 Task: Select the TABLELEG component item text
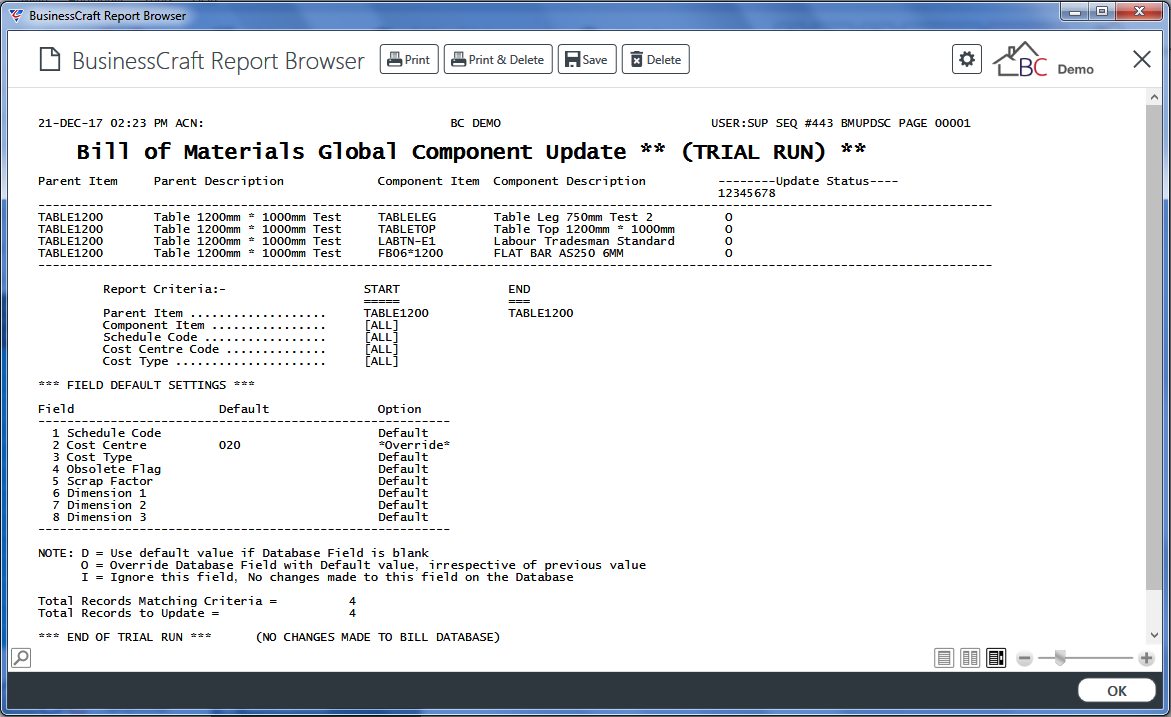click(x=407, y=217)
